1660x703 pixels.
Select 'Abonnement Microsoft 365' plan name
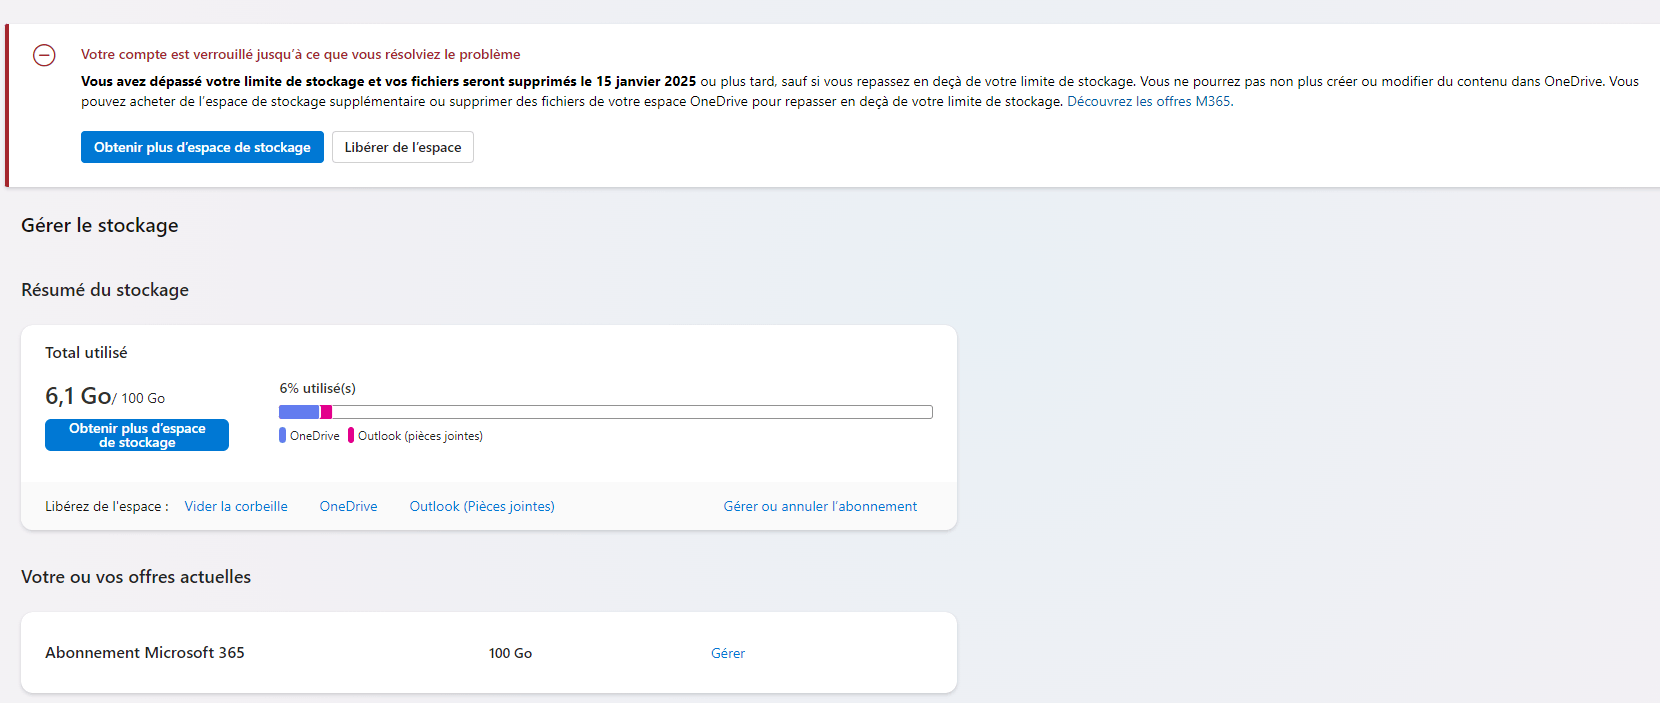pyautogui.click(x=145, y=652)
